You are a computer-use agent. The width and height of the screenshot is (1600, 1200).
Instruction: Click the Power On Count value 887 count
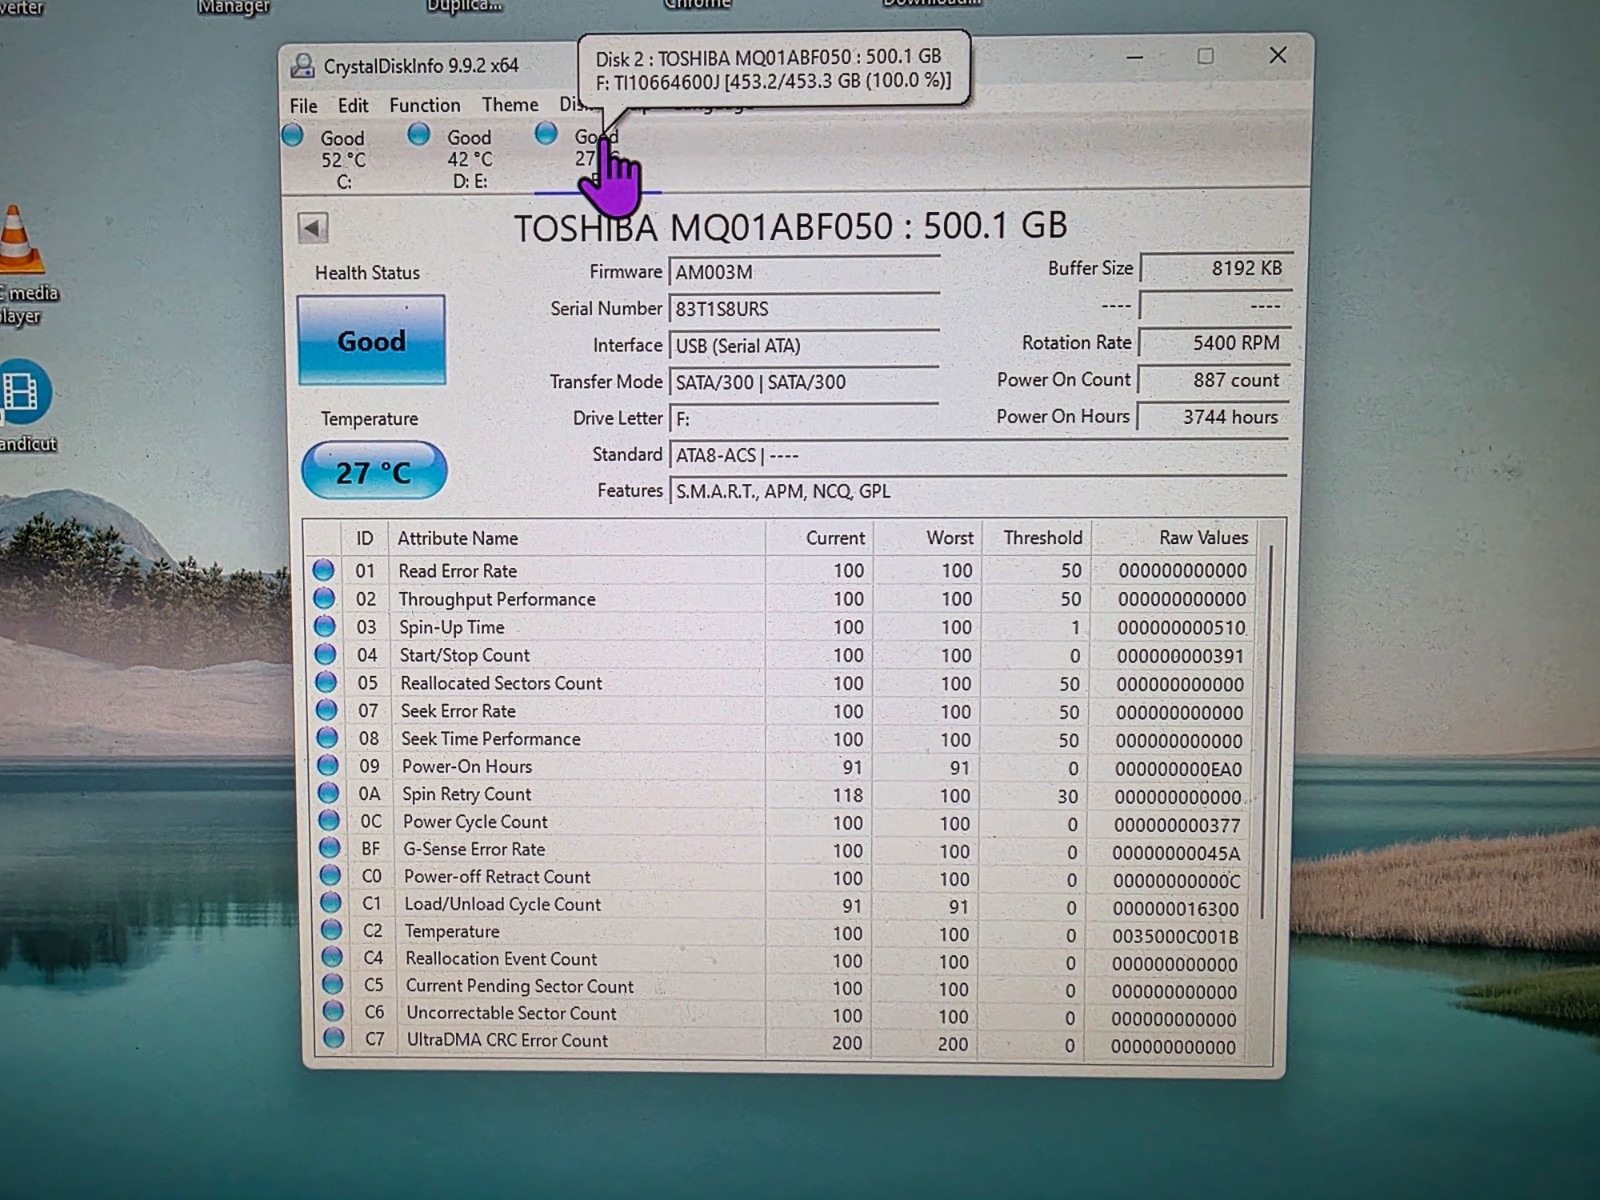[1214, 380]
